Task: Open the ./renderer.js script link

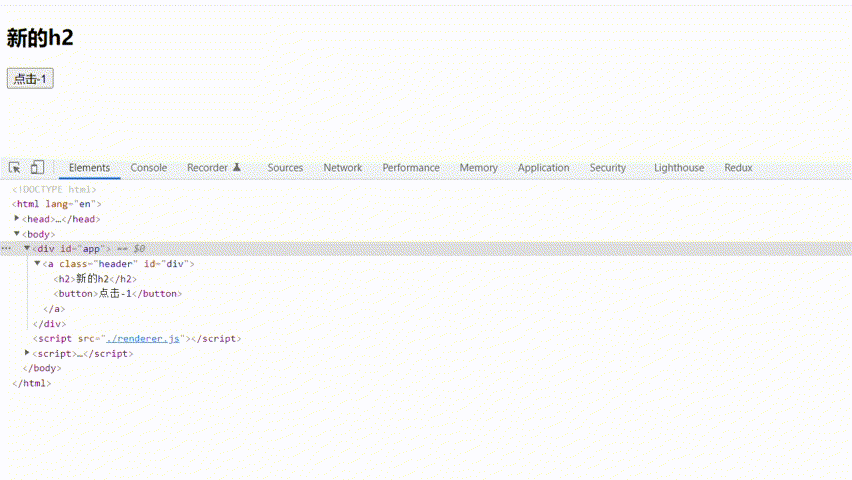Action: [x=143, y=338]
